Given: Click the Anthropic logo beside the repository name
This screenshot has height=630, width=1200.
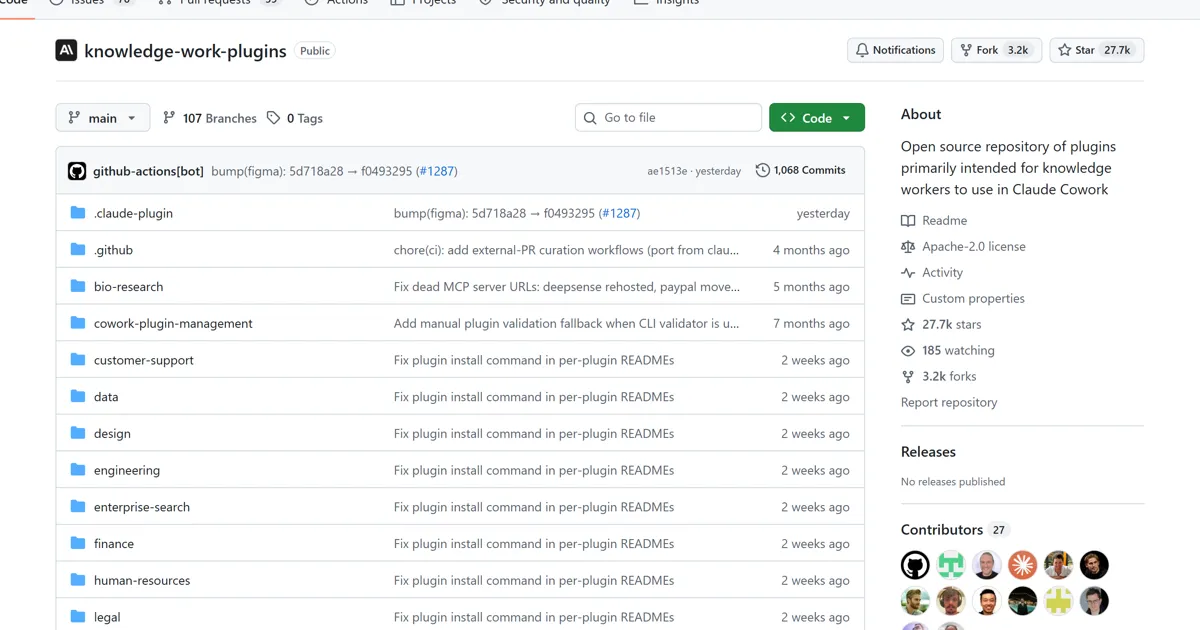Looking at the screenshot, I should pyautogui.click(x=66, y=50).
